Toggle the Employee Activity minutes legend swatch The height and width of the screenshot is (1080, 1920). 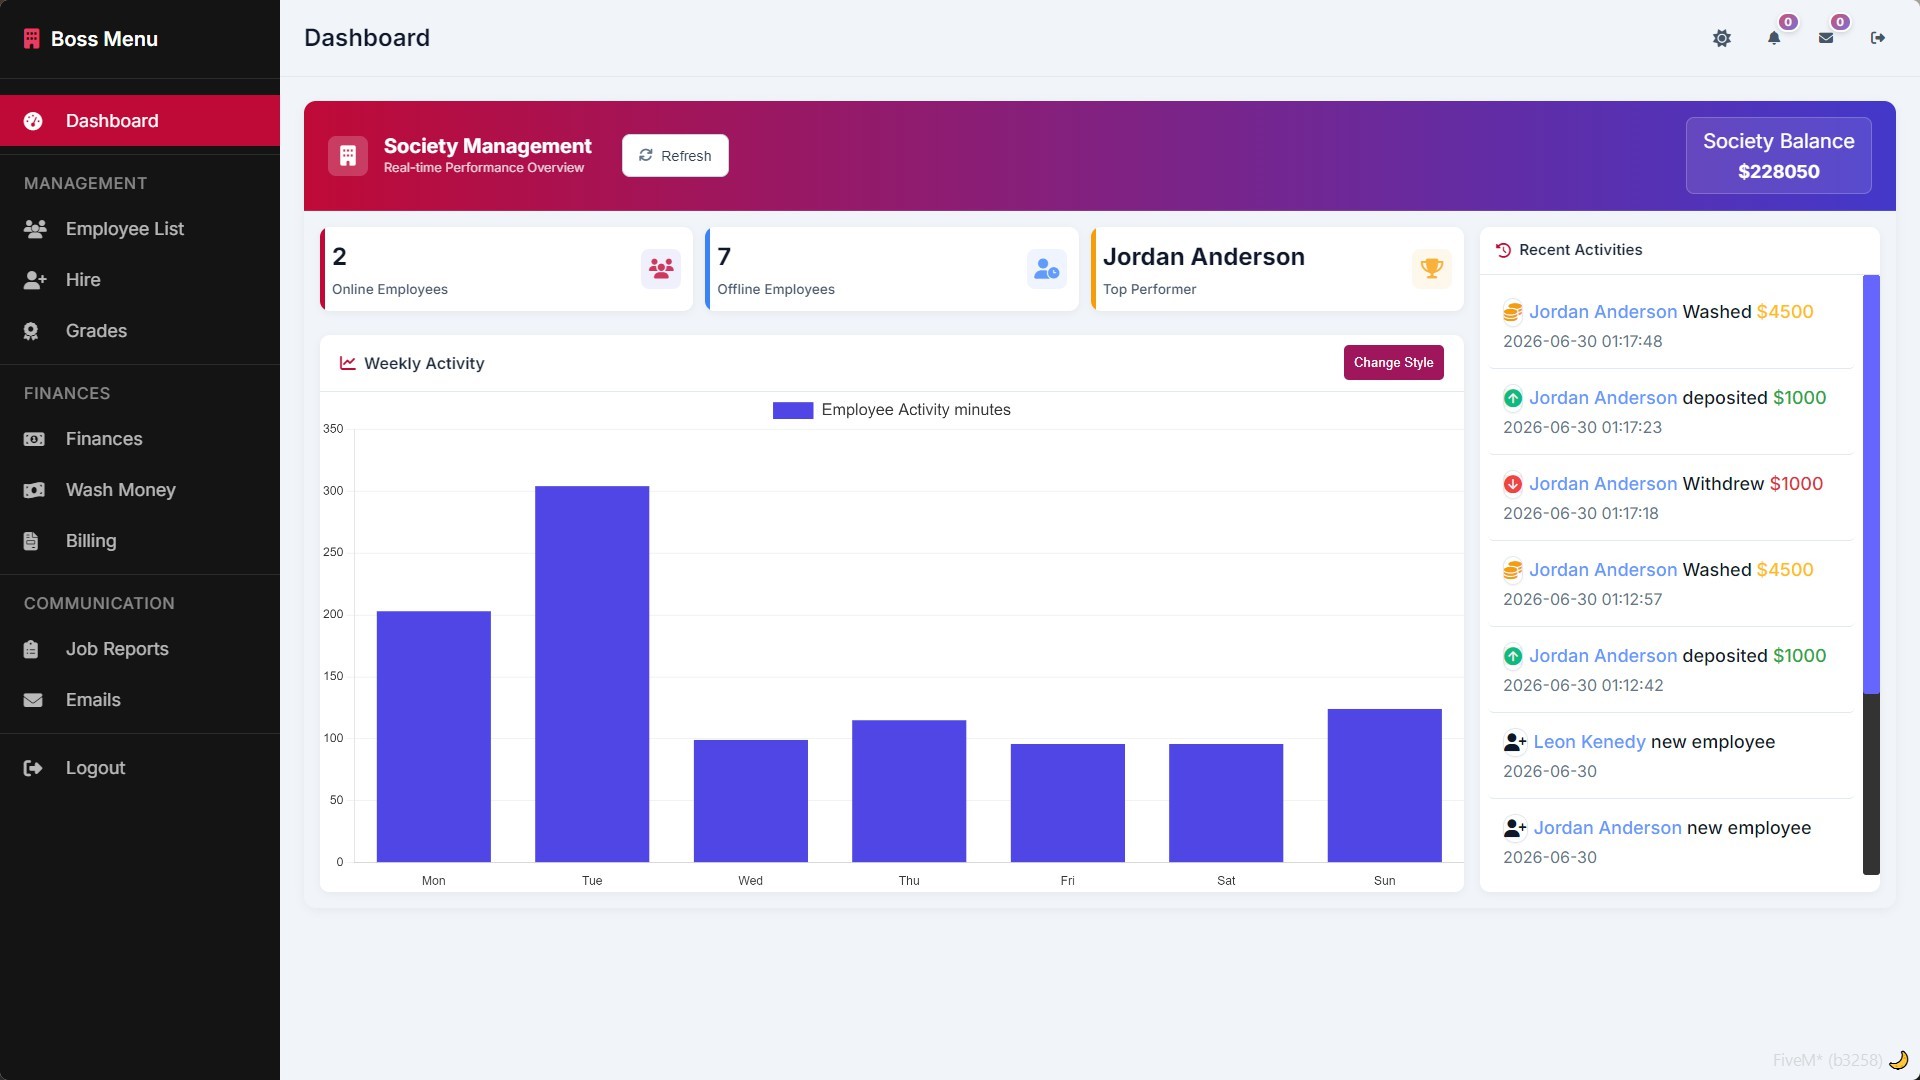click(x=793, y=410)
